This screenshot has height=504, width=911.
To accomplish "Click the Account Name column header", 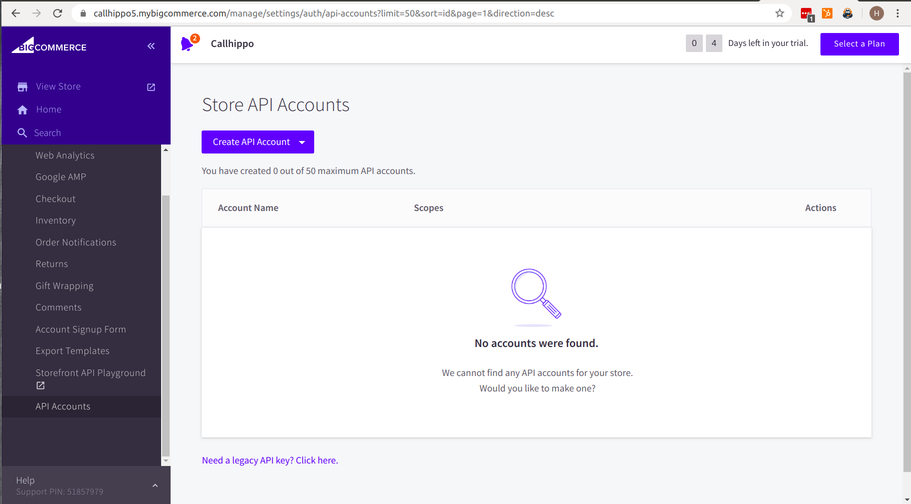I will pyautogui.click(x=248, y=208).
